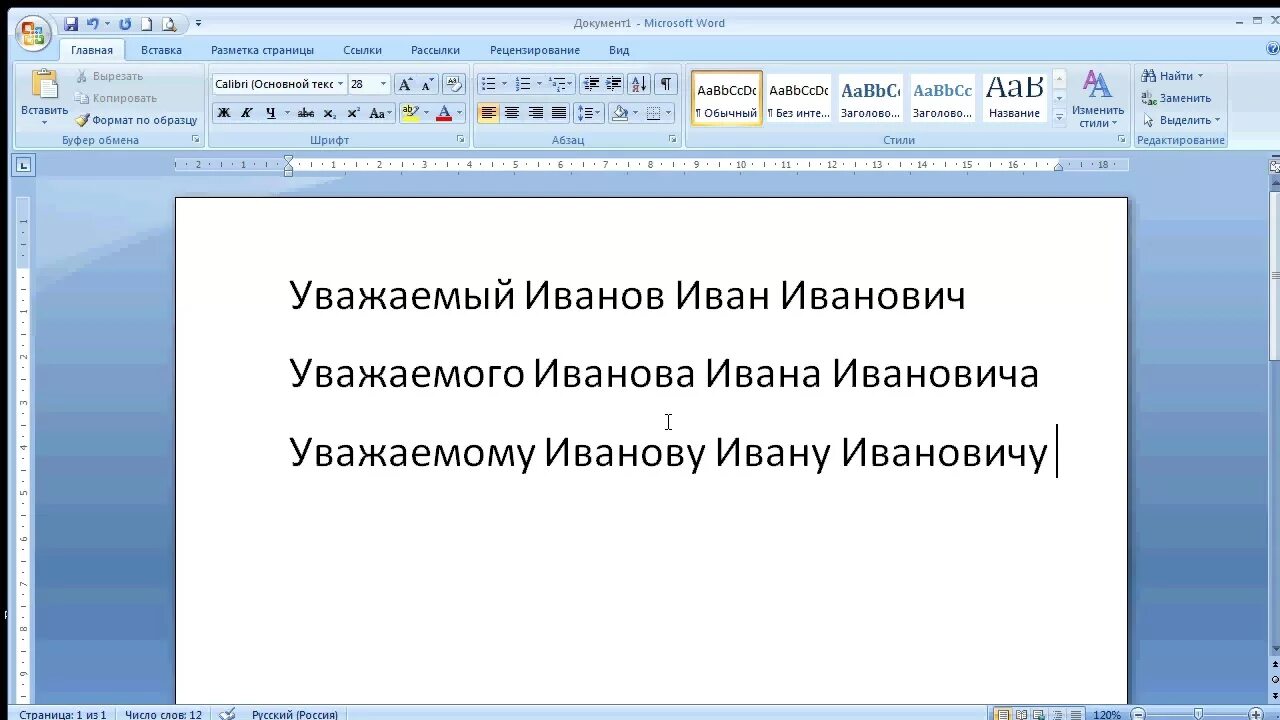The image size is (1280, 720).
Task: Redo the last action
Action: point(125,24)
